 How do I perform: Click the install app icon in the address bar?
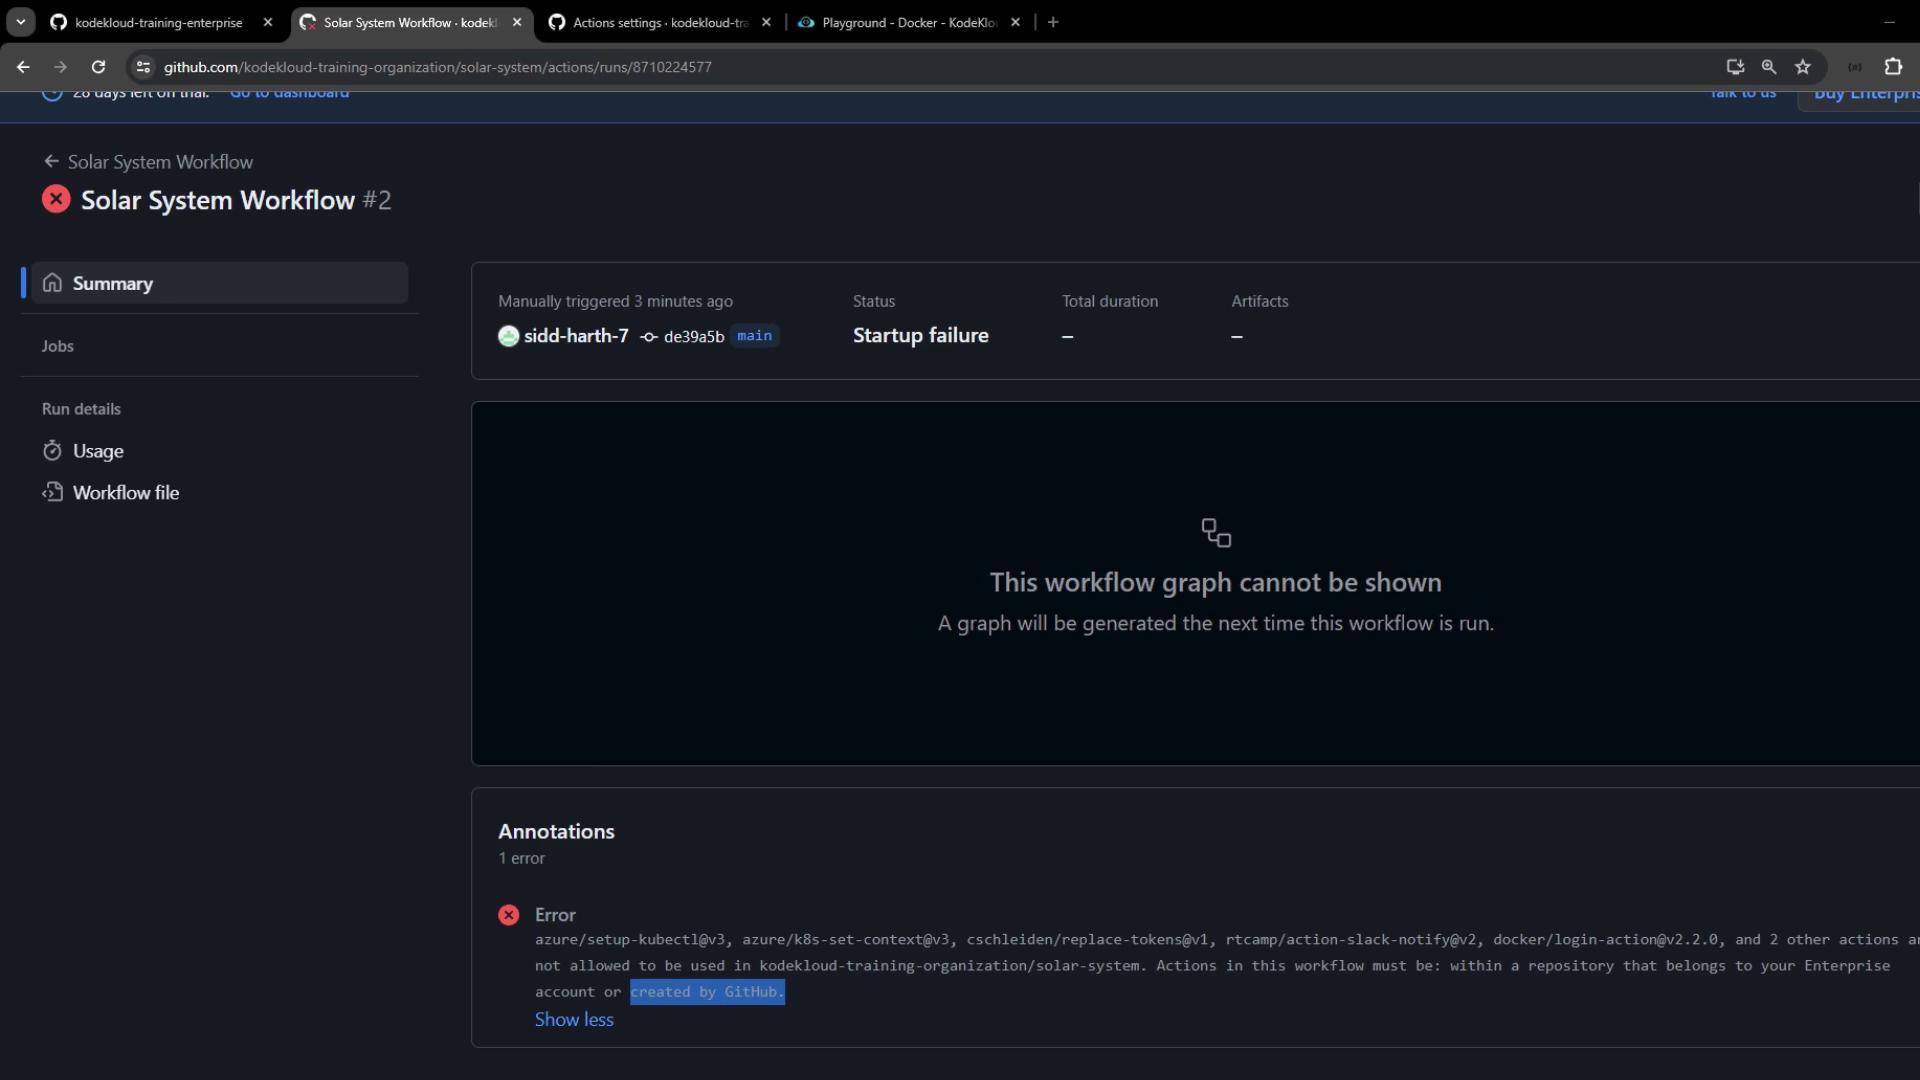pos(1735,67)
